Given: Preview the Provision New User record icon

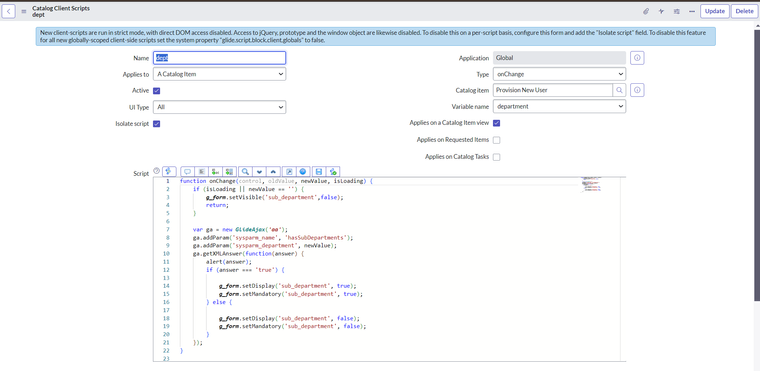Looking at the screenshot, I should (x=637, y=90).
